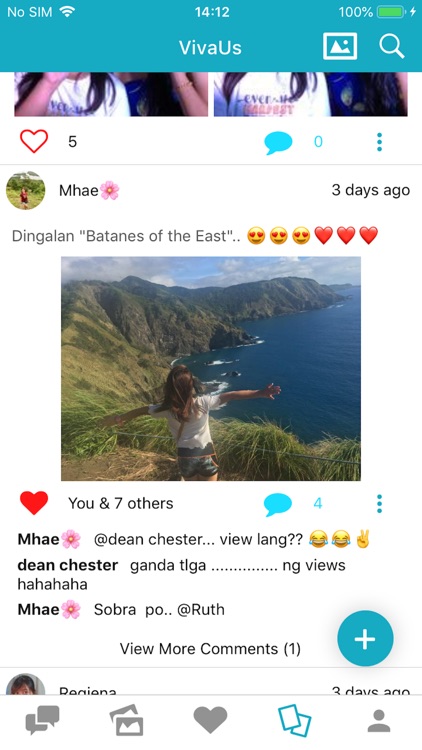
Task: Unlike Mhae's Dingalan post via red heart
Action: (x=34, y=503)
